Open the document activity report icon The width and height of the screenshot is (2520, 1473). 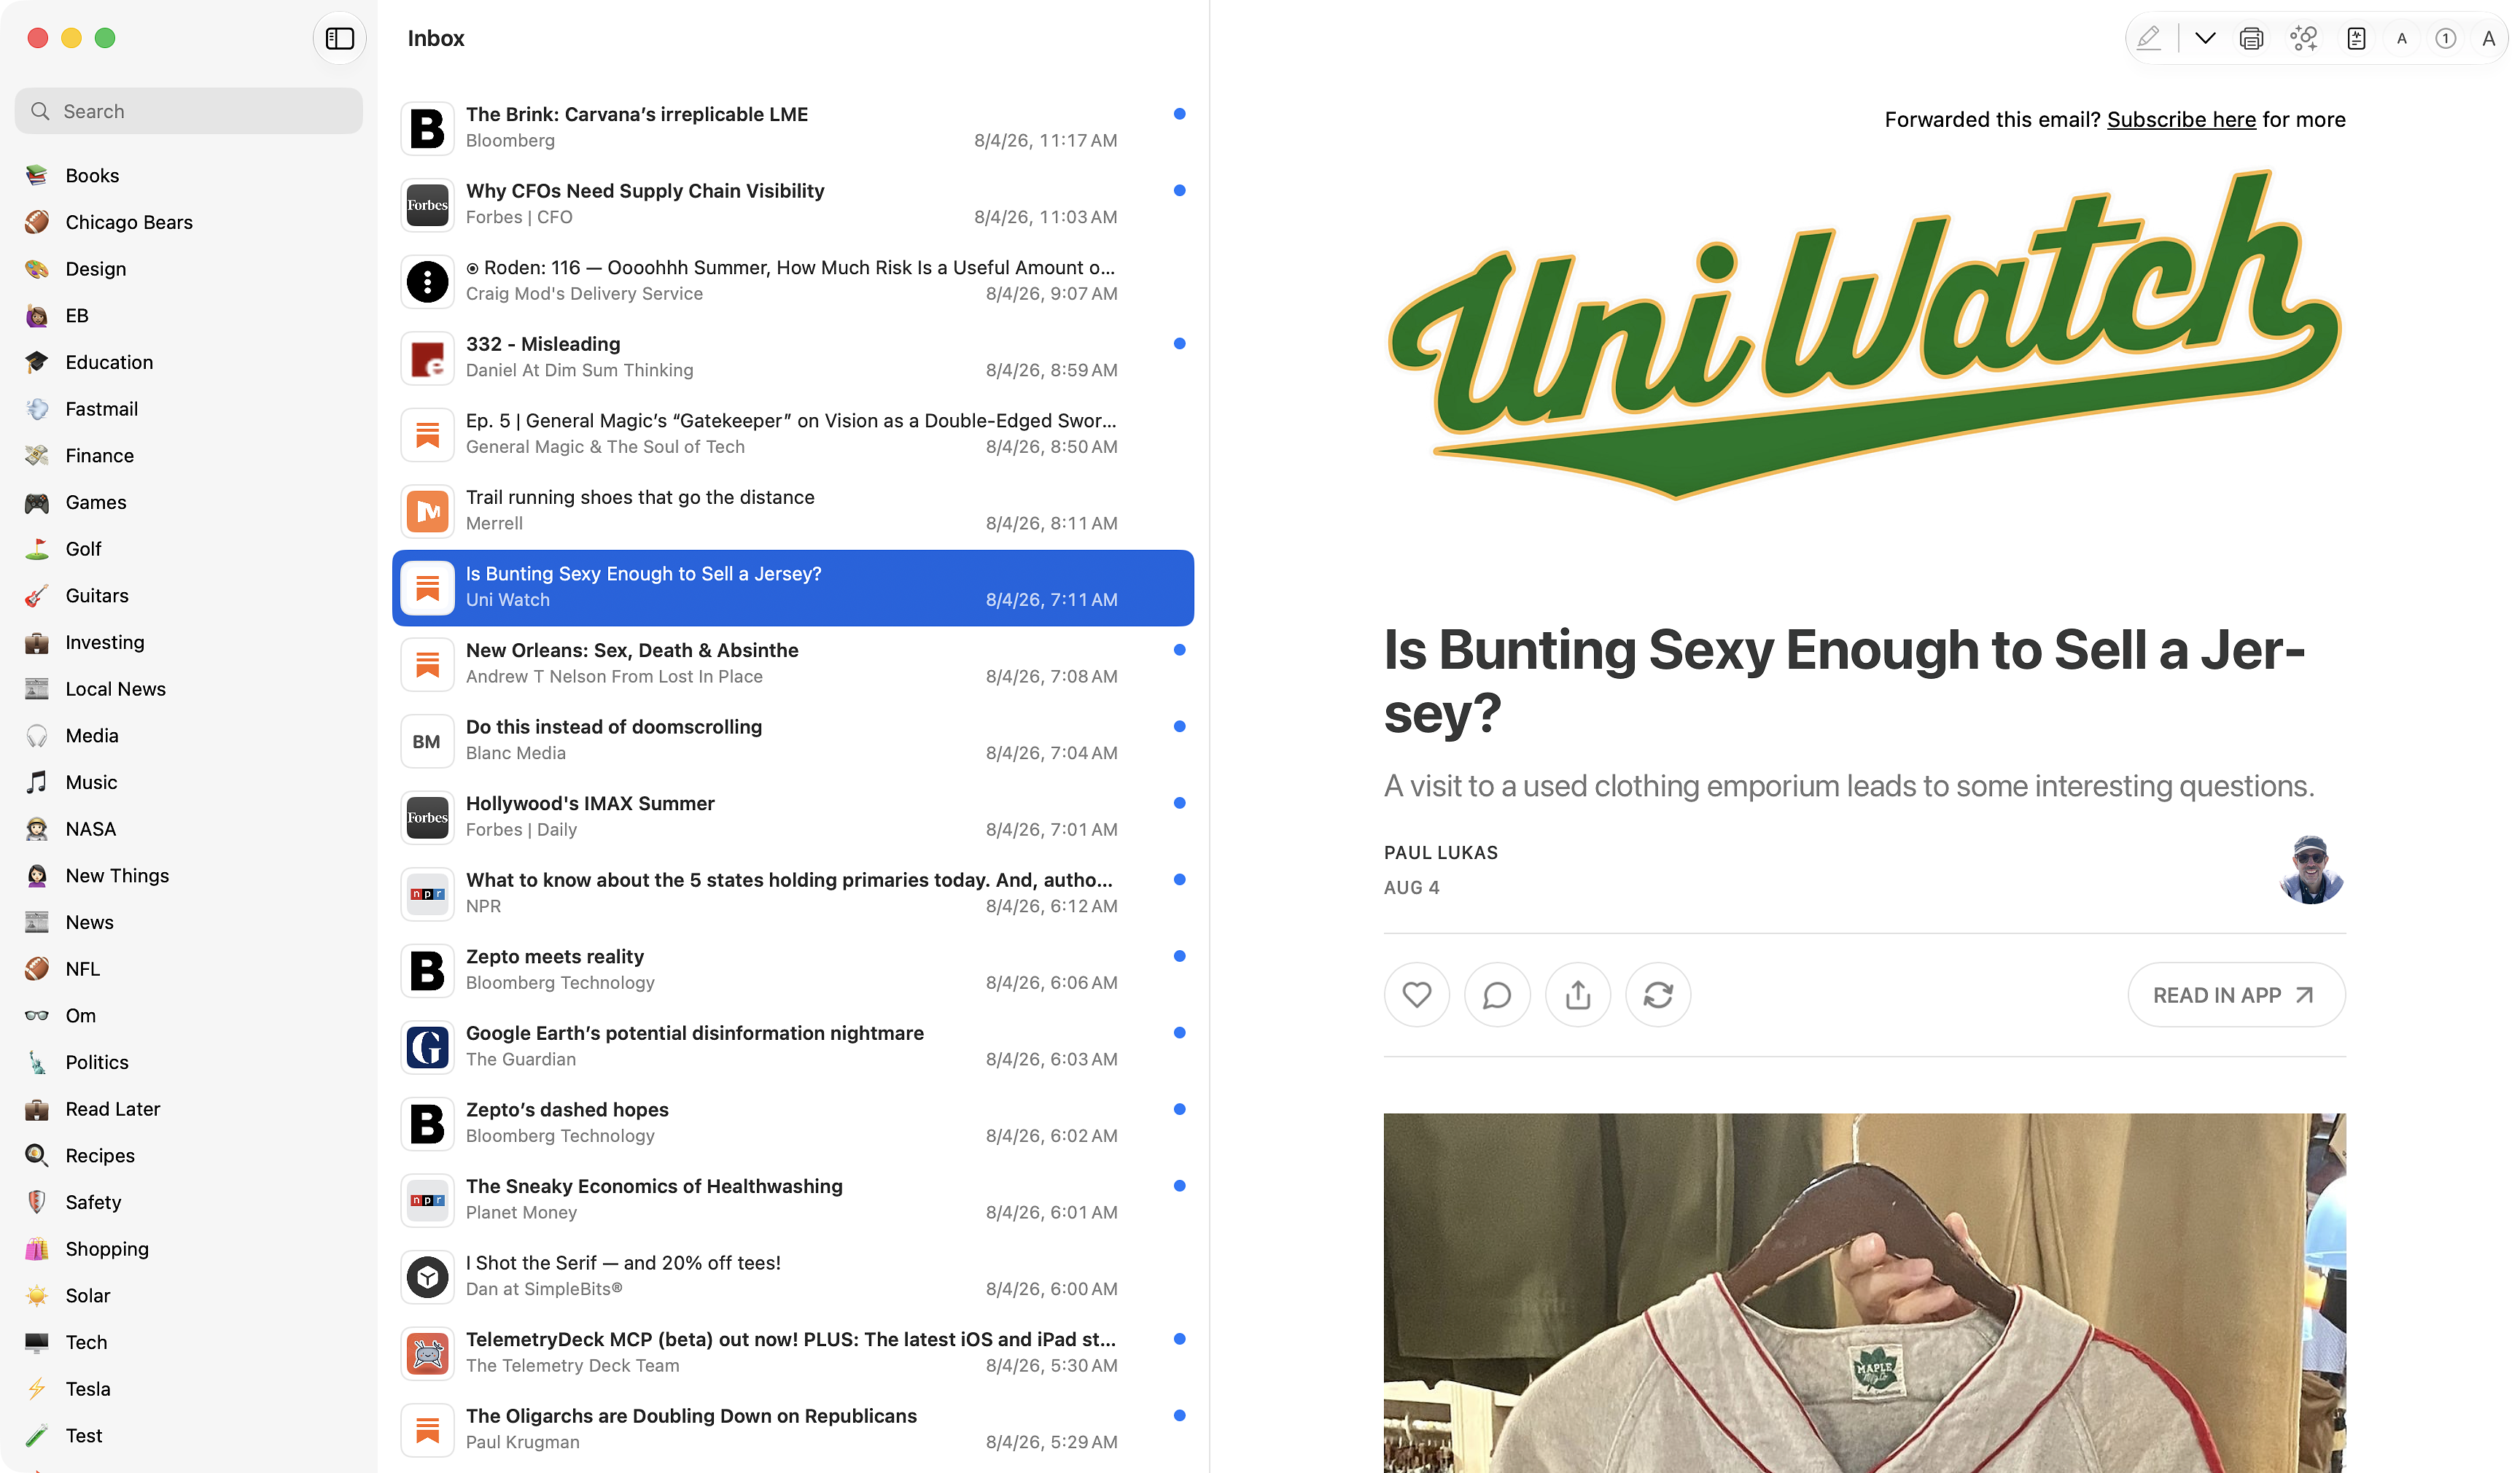2356,38
